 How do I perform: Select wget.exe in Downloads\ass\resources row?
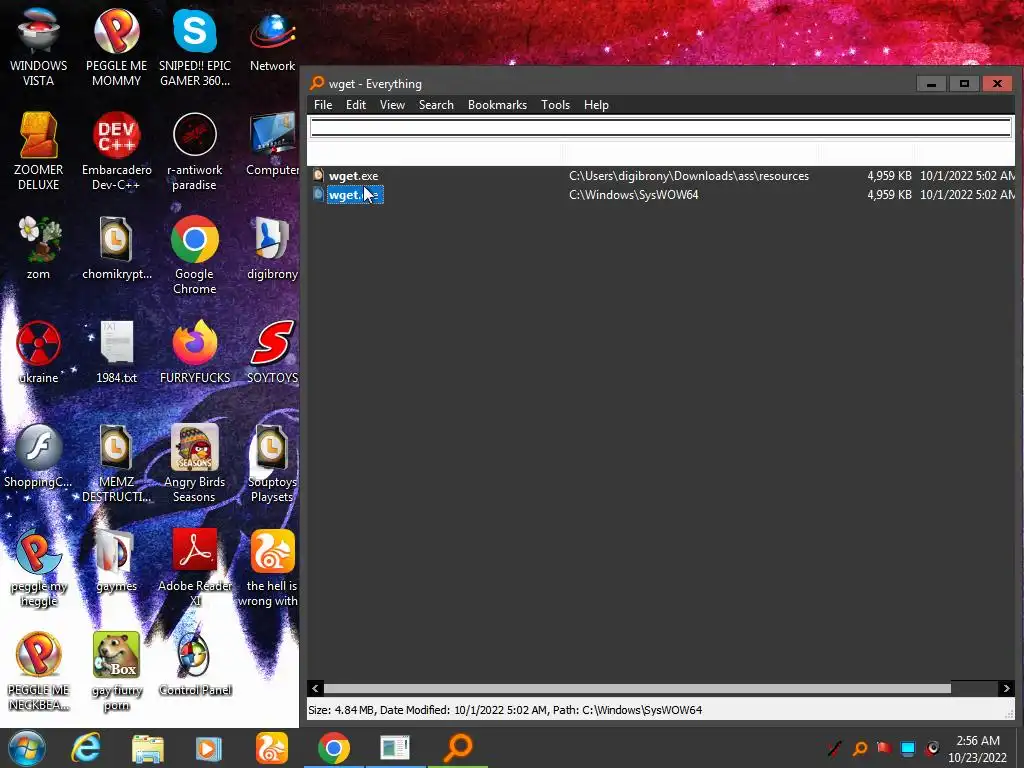click(x=662, y=176)
